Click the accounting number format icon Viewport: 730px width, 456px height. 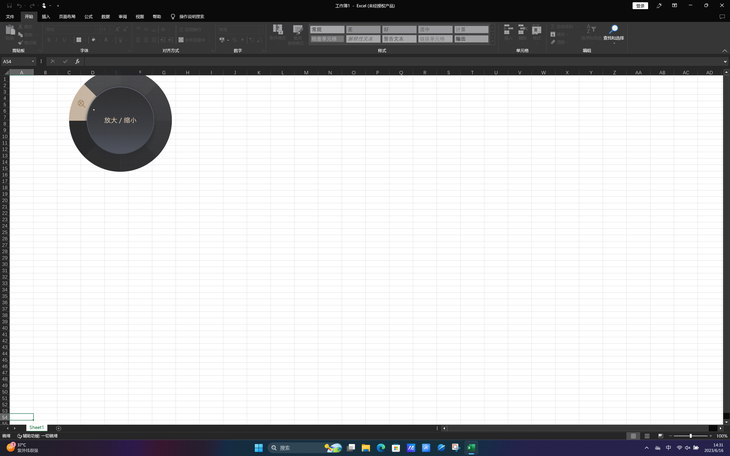pos(222,40)
